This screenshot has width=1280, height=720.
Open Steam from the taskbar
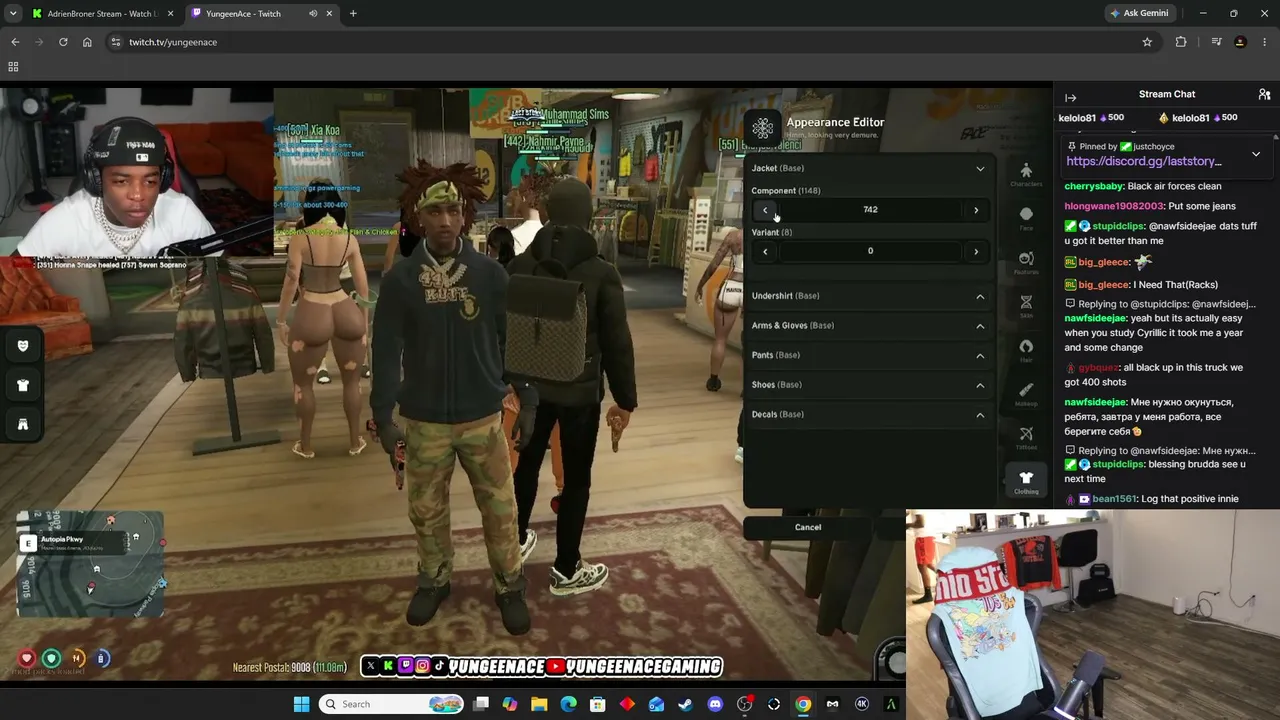click(685, 704)
